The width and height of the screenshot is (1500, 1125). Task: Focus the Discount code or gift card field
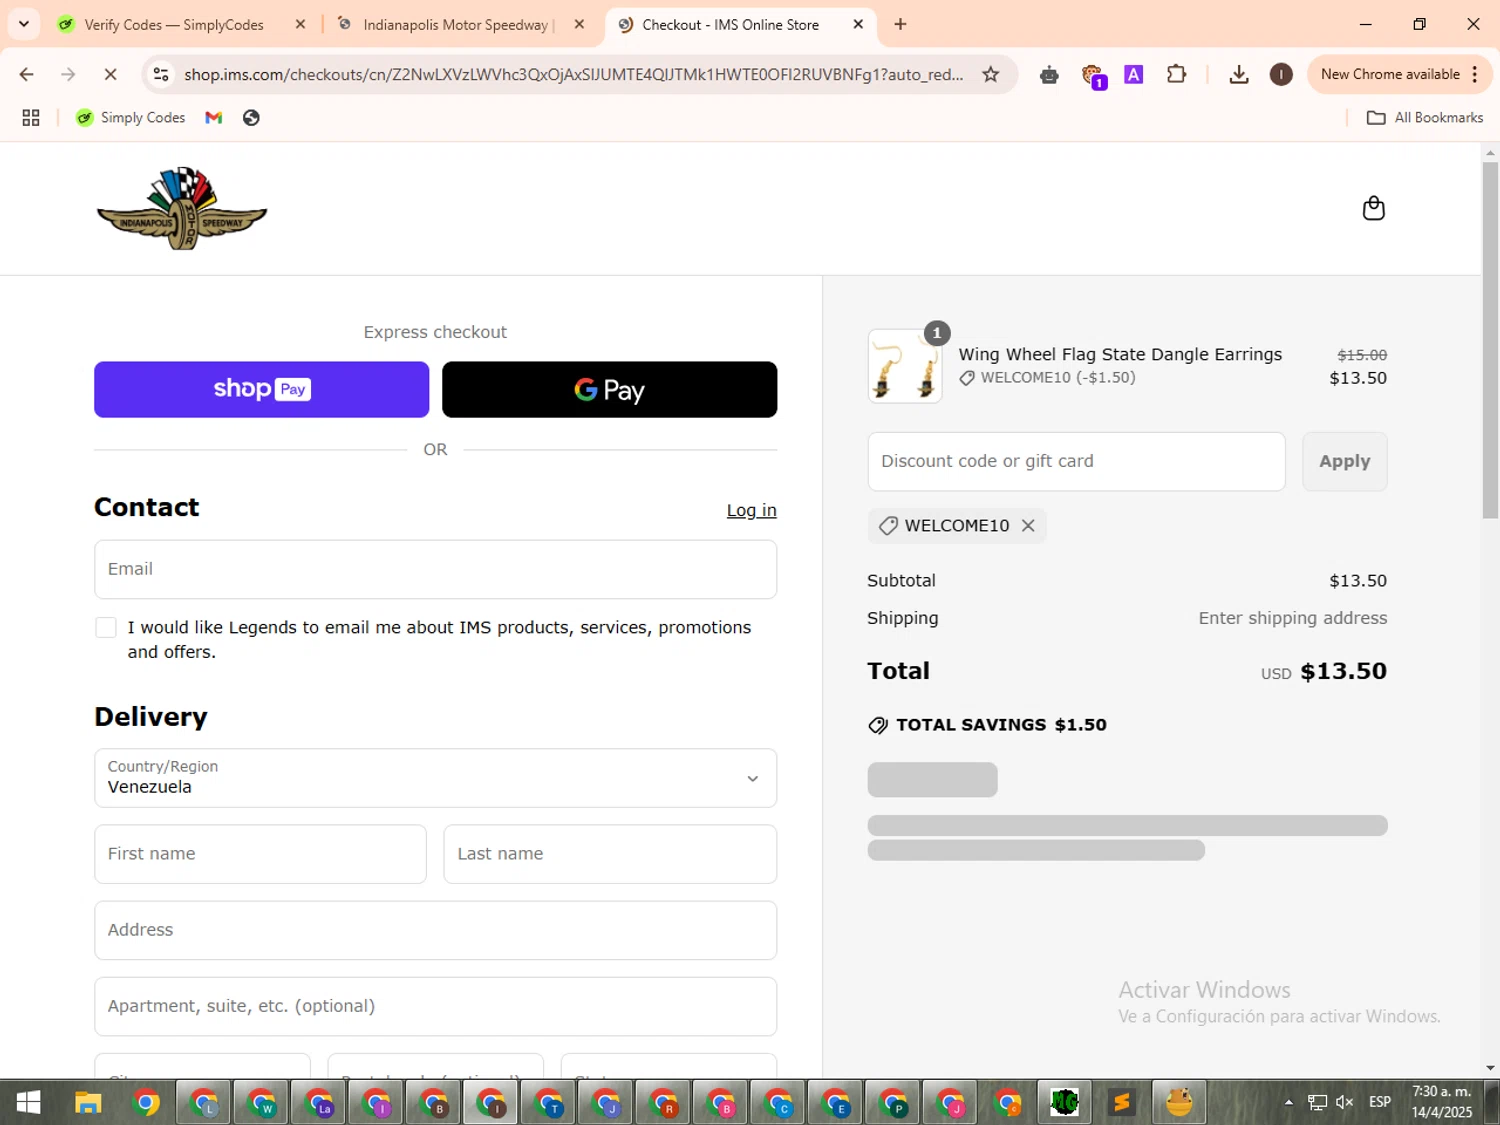[x=1076, y=462]
